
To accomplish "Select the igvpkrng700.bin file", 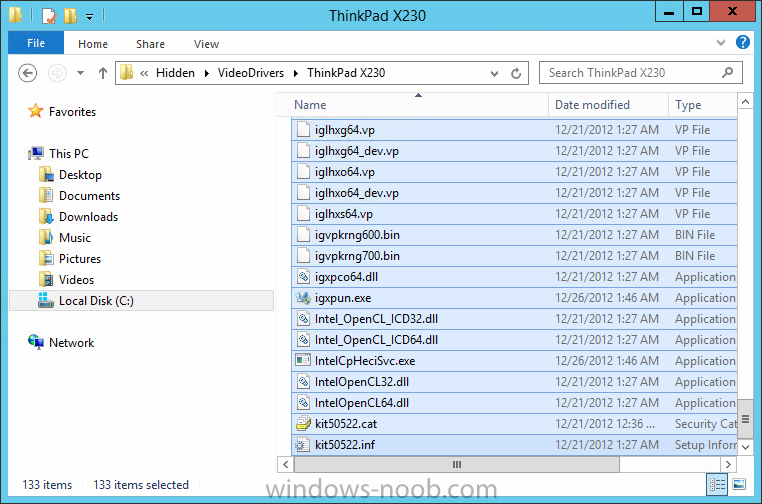I will click(514, 256).
